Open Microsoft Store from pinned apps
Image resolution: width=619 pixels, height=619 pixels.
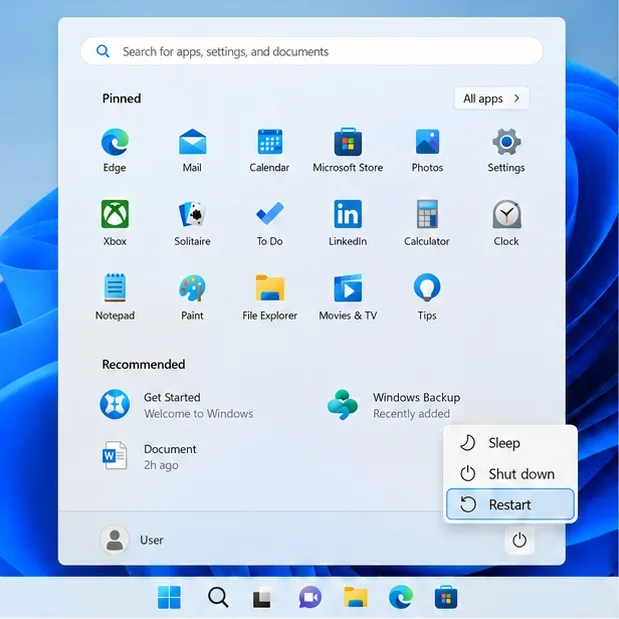pyautogui.click(x=348, y=150)
